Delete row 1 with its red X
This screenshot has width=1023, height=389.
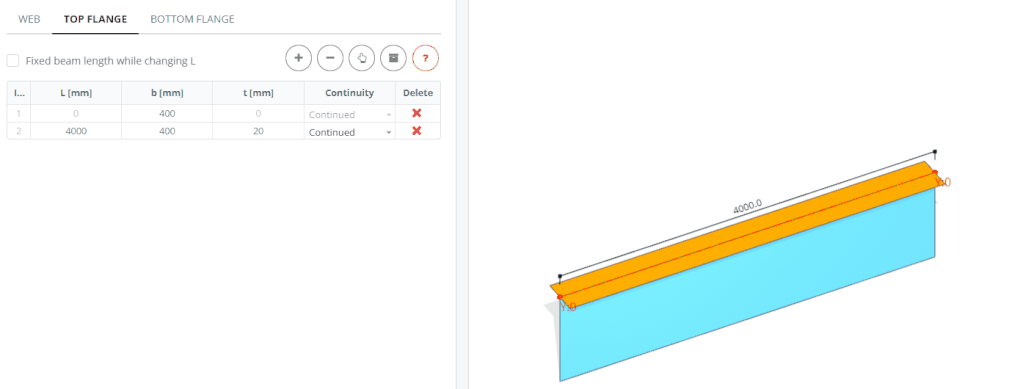(417, 114)
